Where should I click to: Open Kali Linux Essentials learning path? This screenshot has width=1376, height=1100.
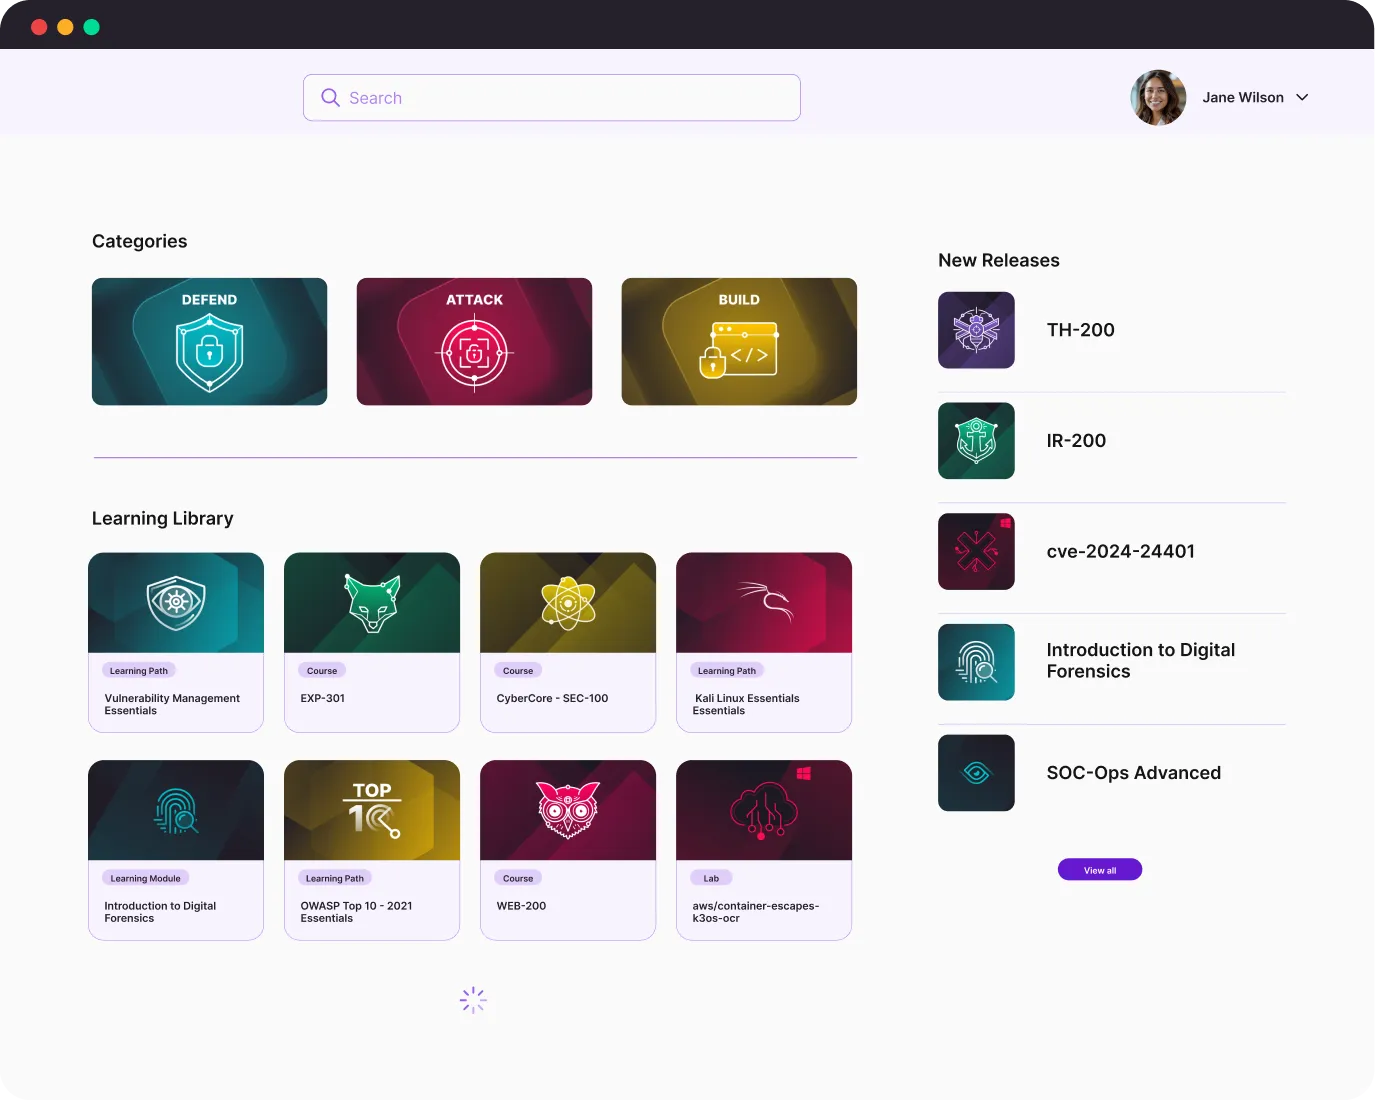click(764, 642)
